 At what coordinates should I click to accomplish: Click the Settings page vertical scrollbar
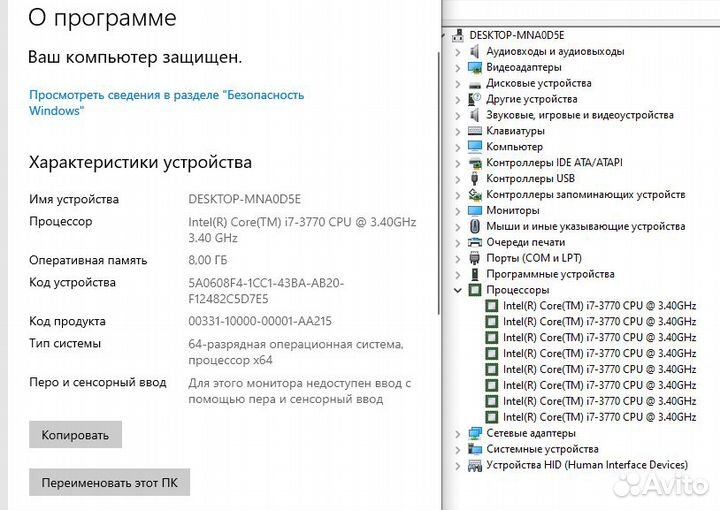click(439, 184)
